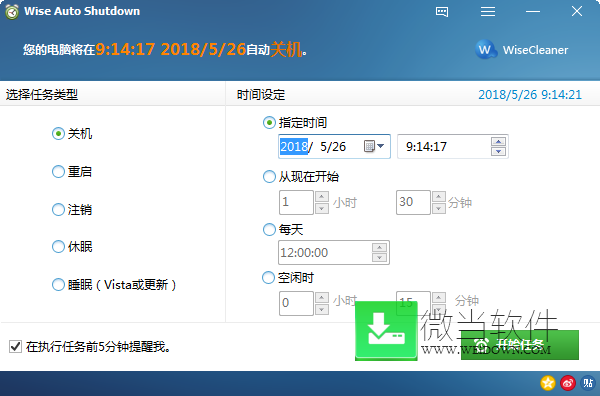600x396 pixels.
Task: Increase the daily 12:00:00 time
Action: tap(379, 248)
